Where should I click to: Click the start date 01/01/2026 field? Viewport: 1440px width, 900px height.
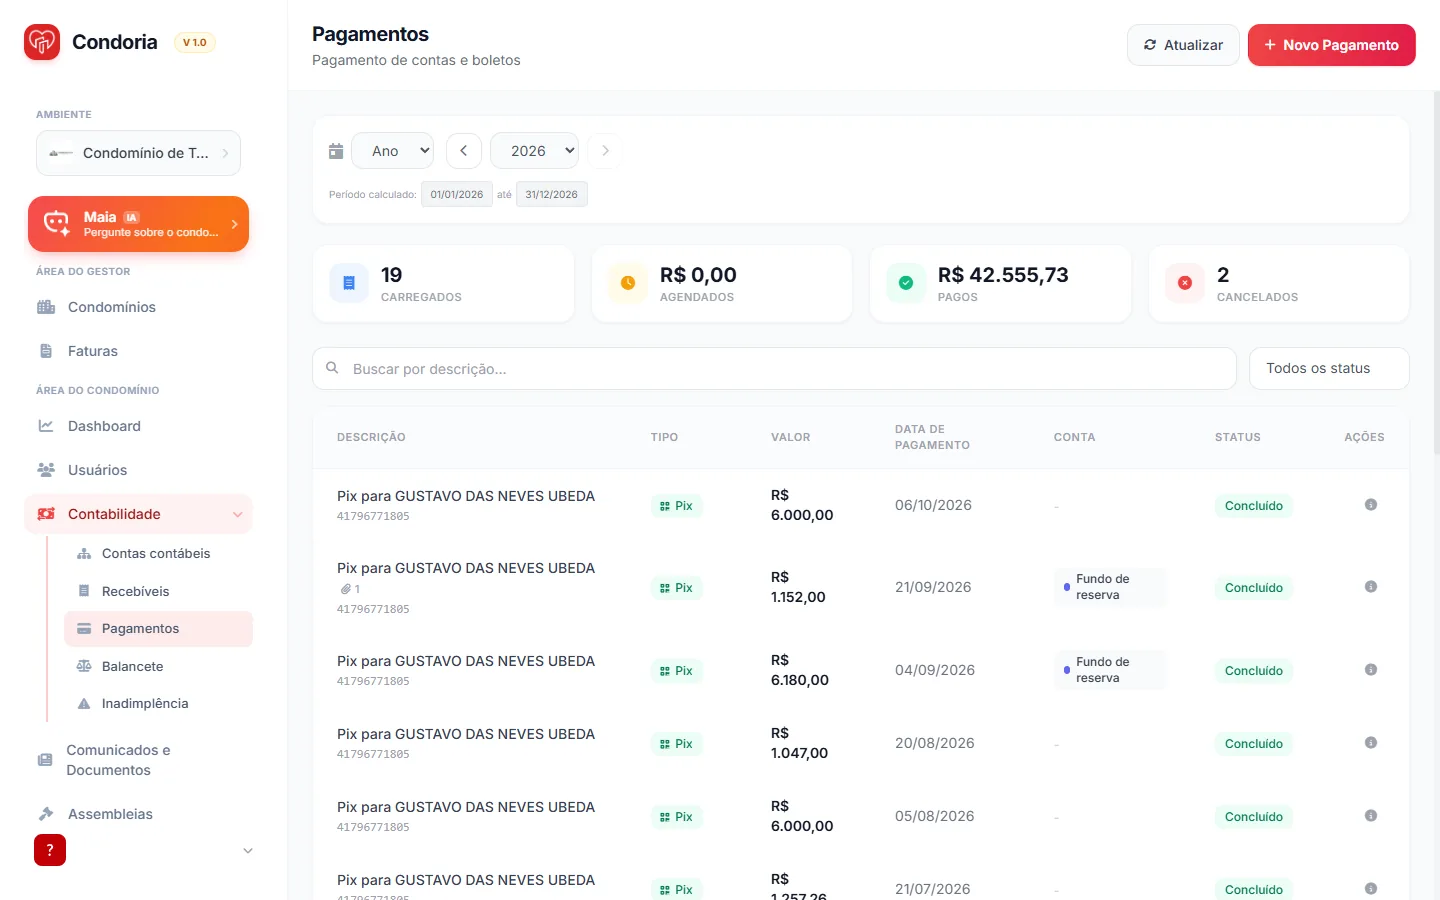pyautogui.click(x=457, y=194)
